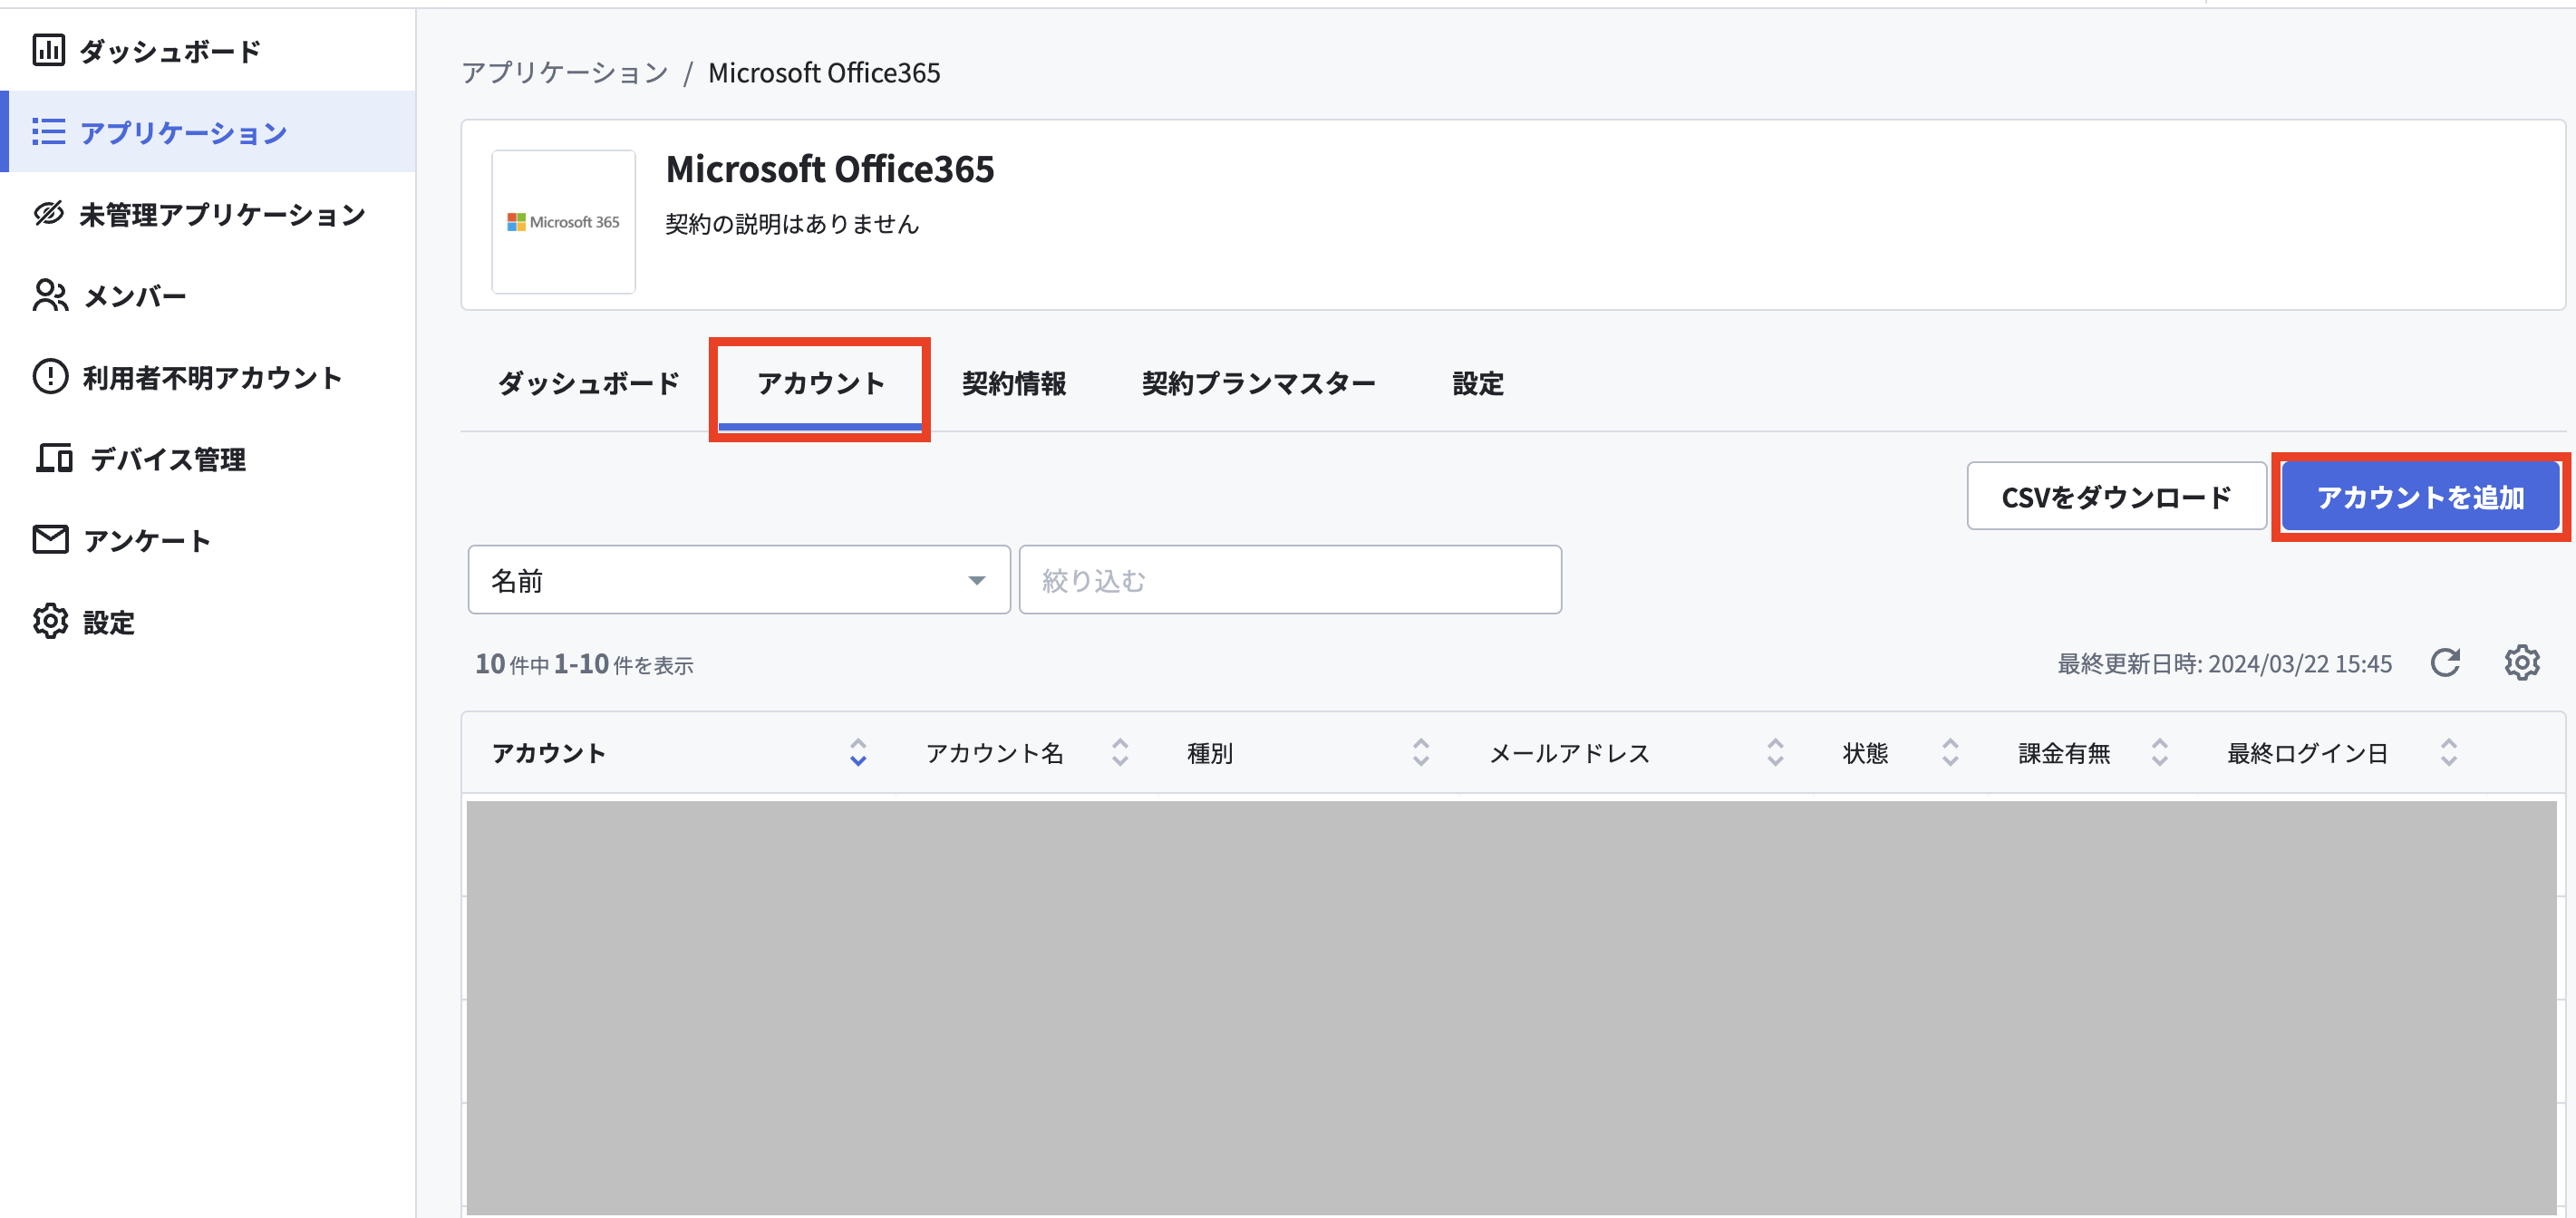Image resolution: width=2576 pixels, height=1218 pixels.
Task: Click the 契約の説明はありません description text
Action: 792,224
